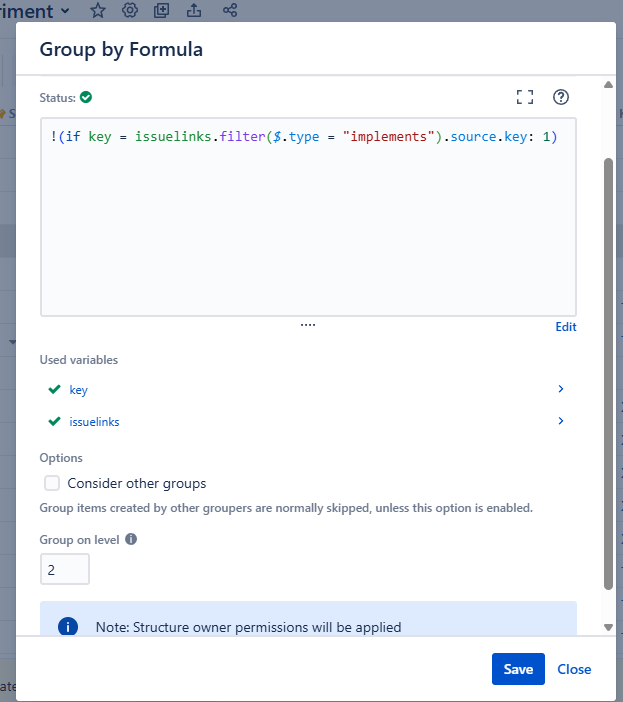This screenshot has width=623, height=702.
Task: Click the share icon
Action: pyautogui.click(x=230, y=10)
